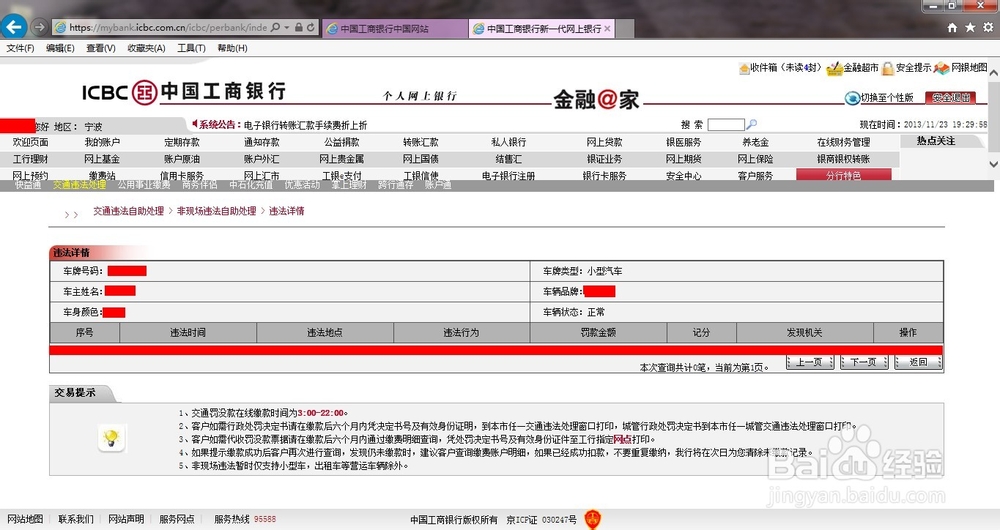Click the page scrollbar down arrow
Viewport: 1000px width, 530px height.
[x=994, y=164]
